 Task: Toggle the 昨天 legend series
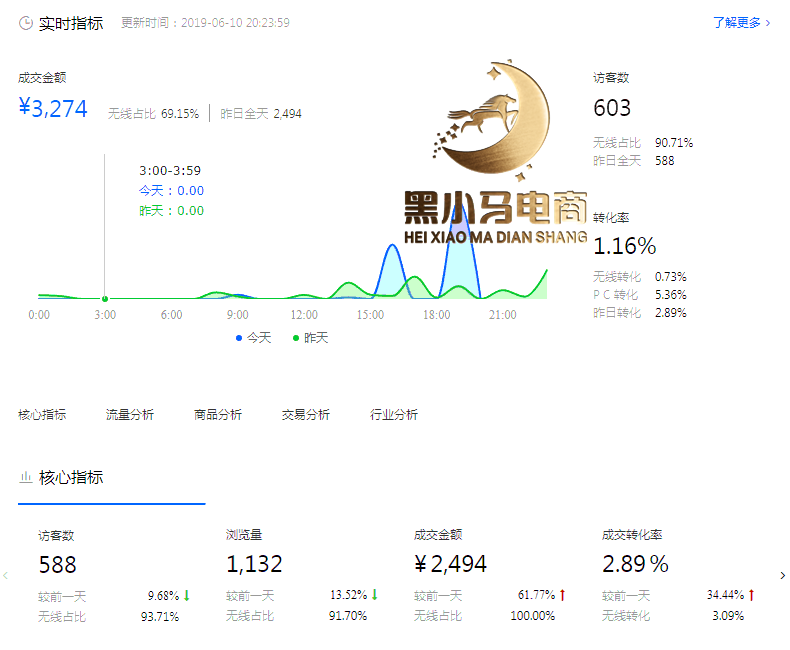[x=310, y=338]
